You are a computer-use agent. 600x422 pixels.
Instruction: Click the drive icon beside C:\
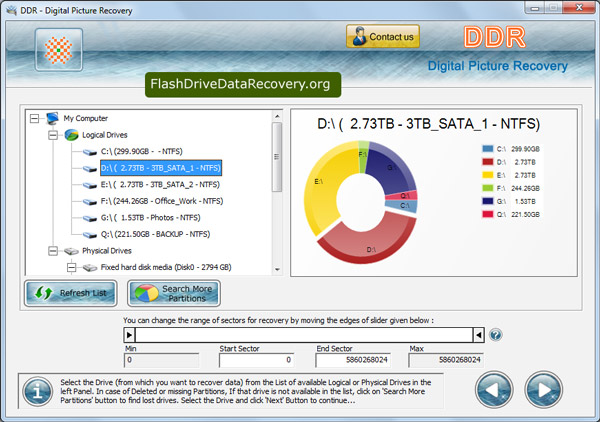pyautogui.click(x=90, y=152)
